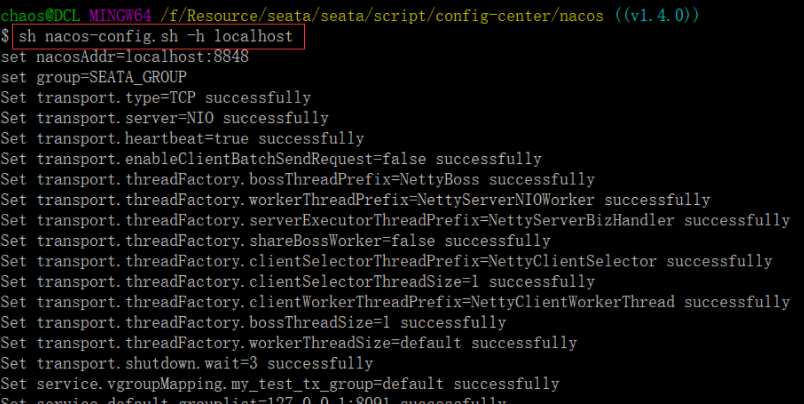Click the group=SEATA_GROUP line
Screen dimensions: 804x404
click(x=94, y=77)
